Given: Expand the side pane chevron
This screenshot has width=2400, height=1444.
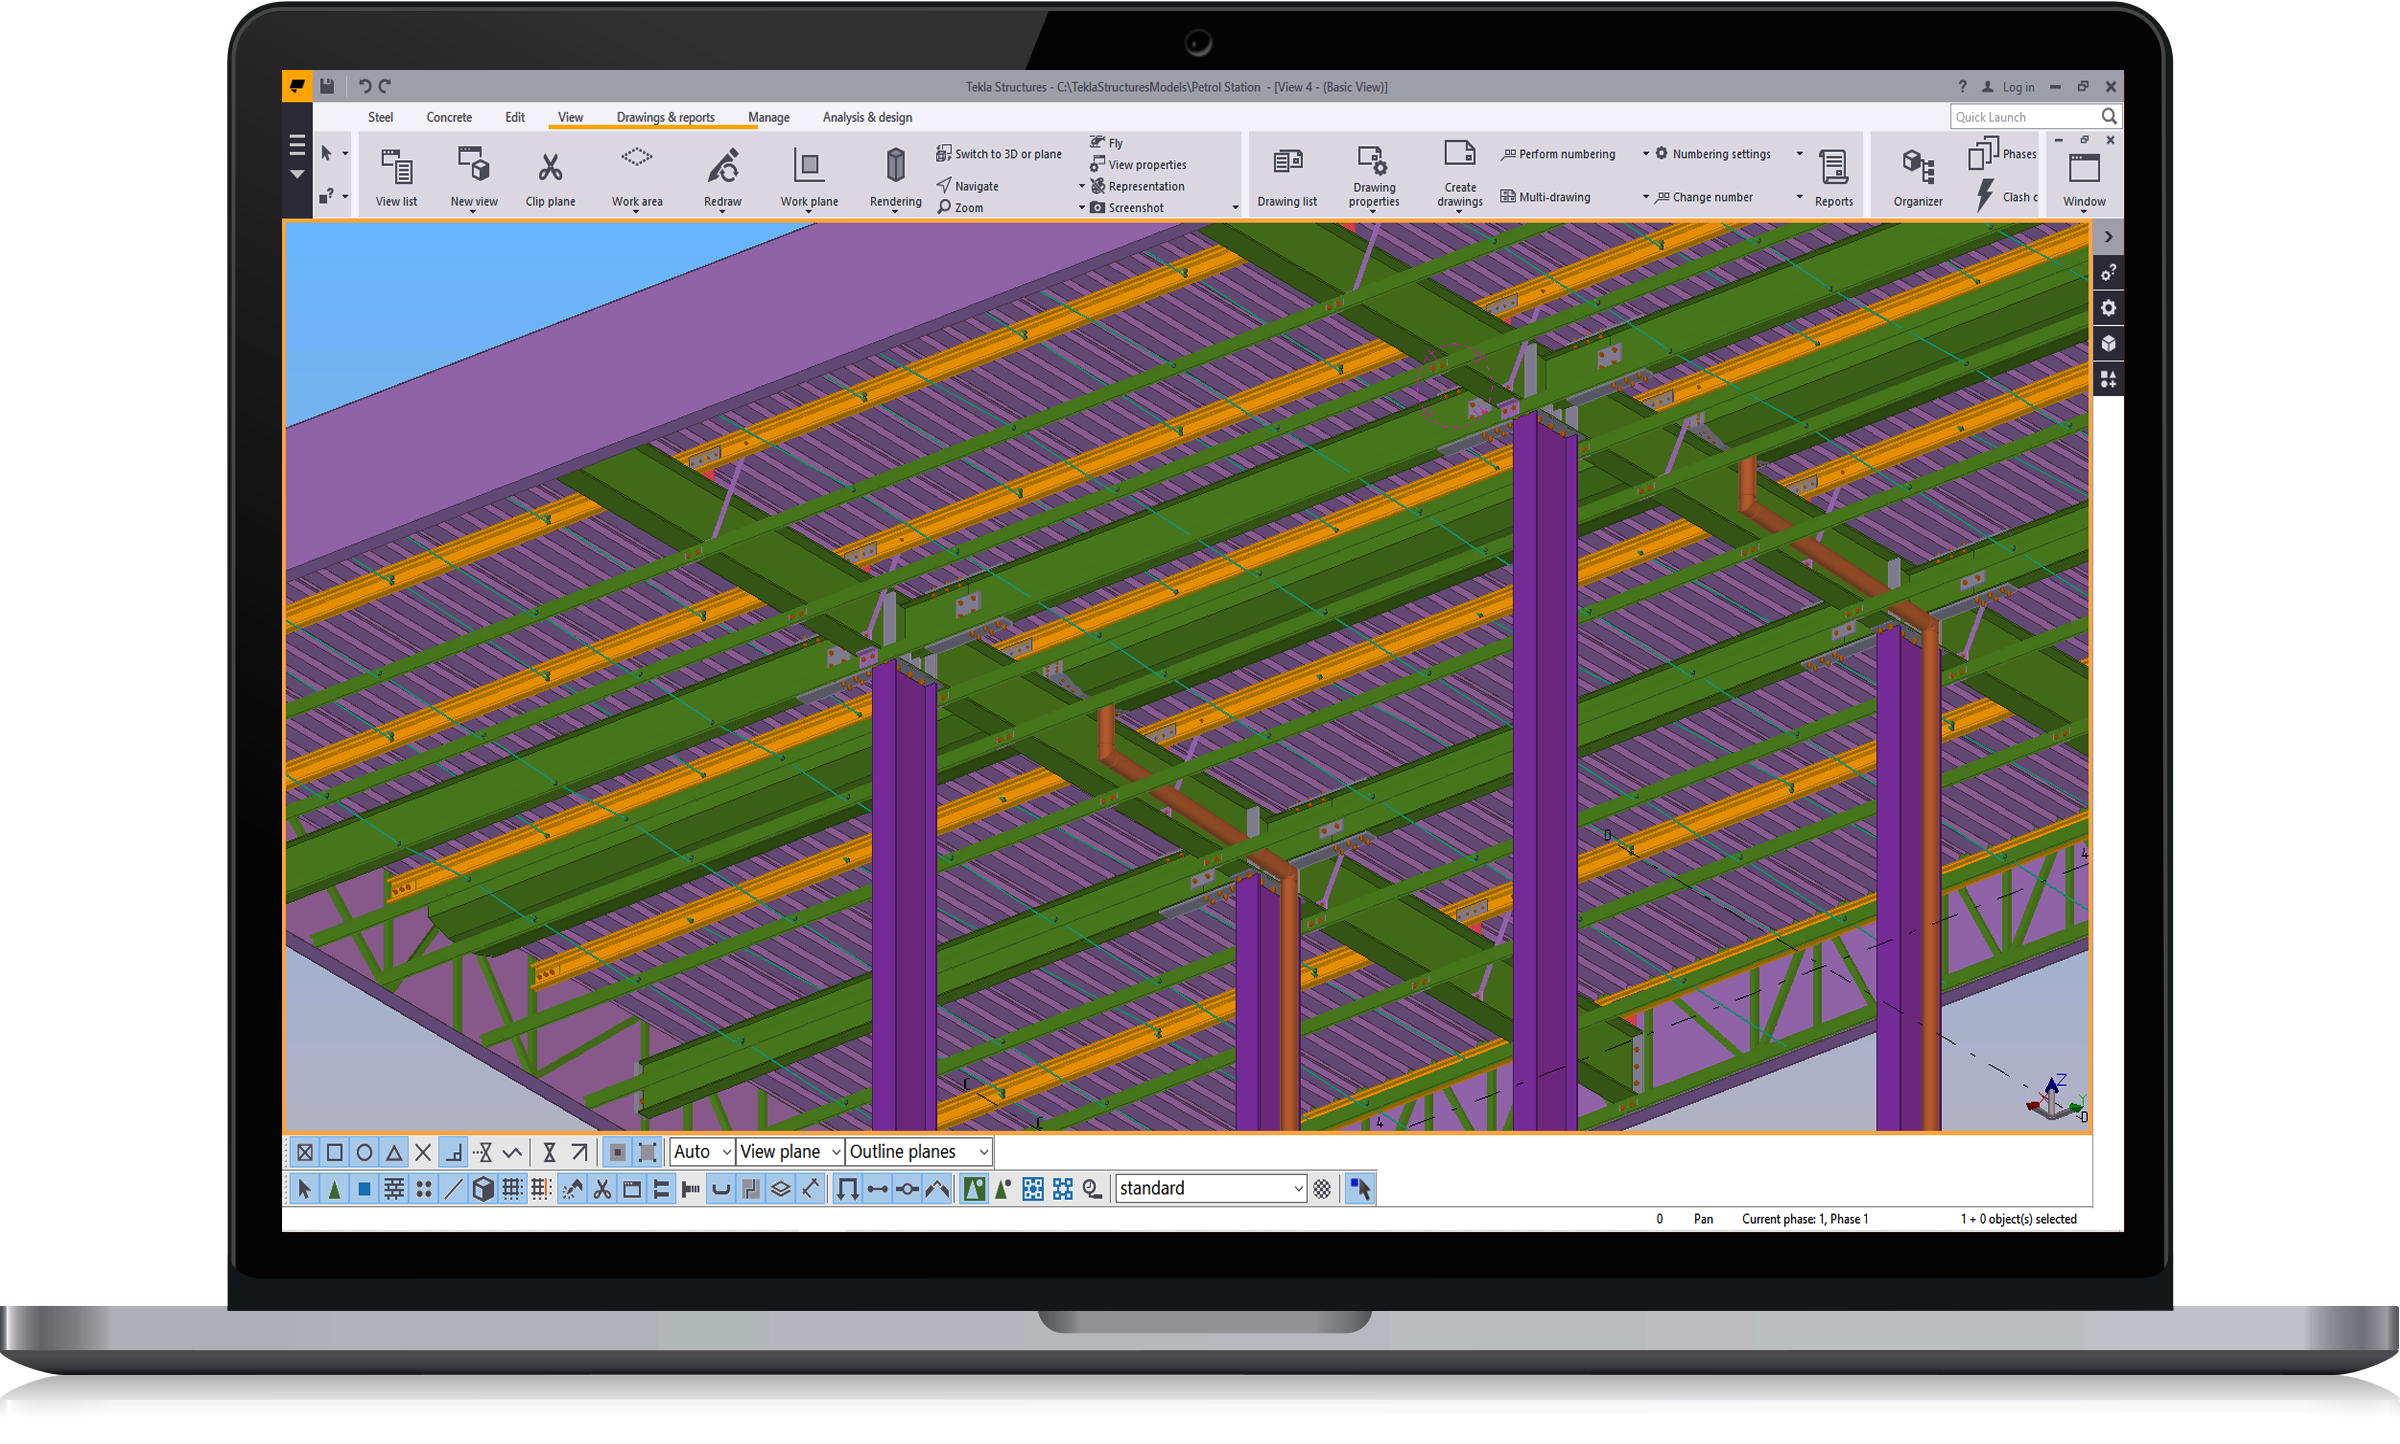Looking at the screenshot, I should click(x=2108, y=237).
